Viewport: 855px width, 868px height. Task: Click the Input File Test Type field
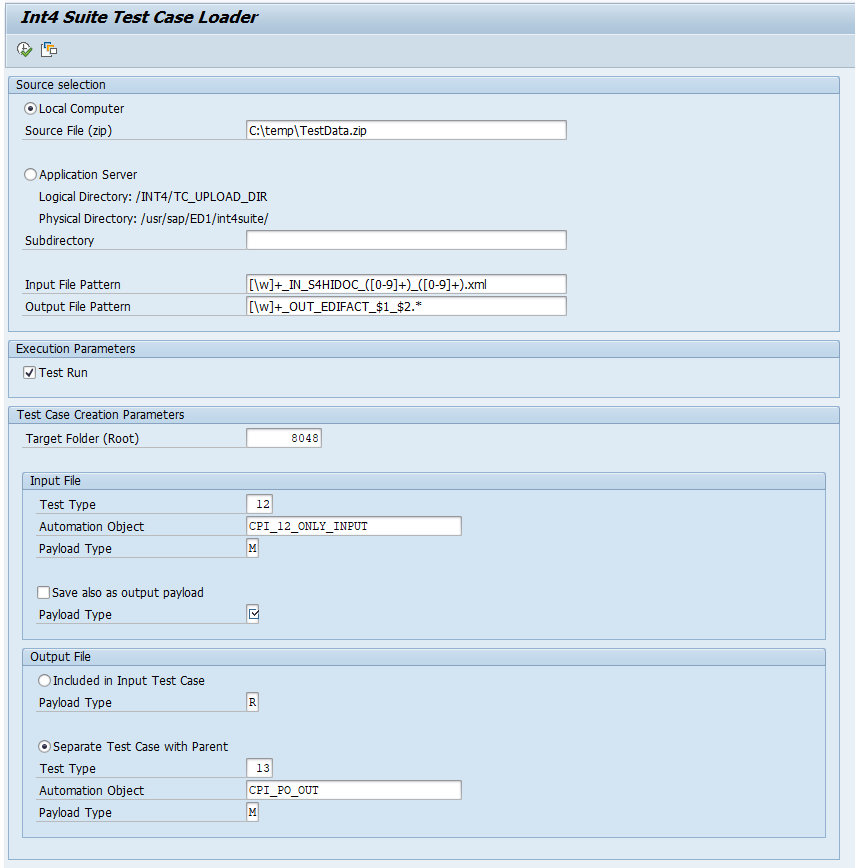point(259,504)
